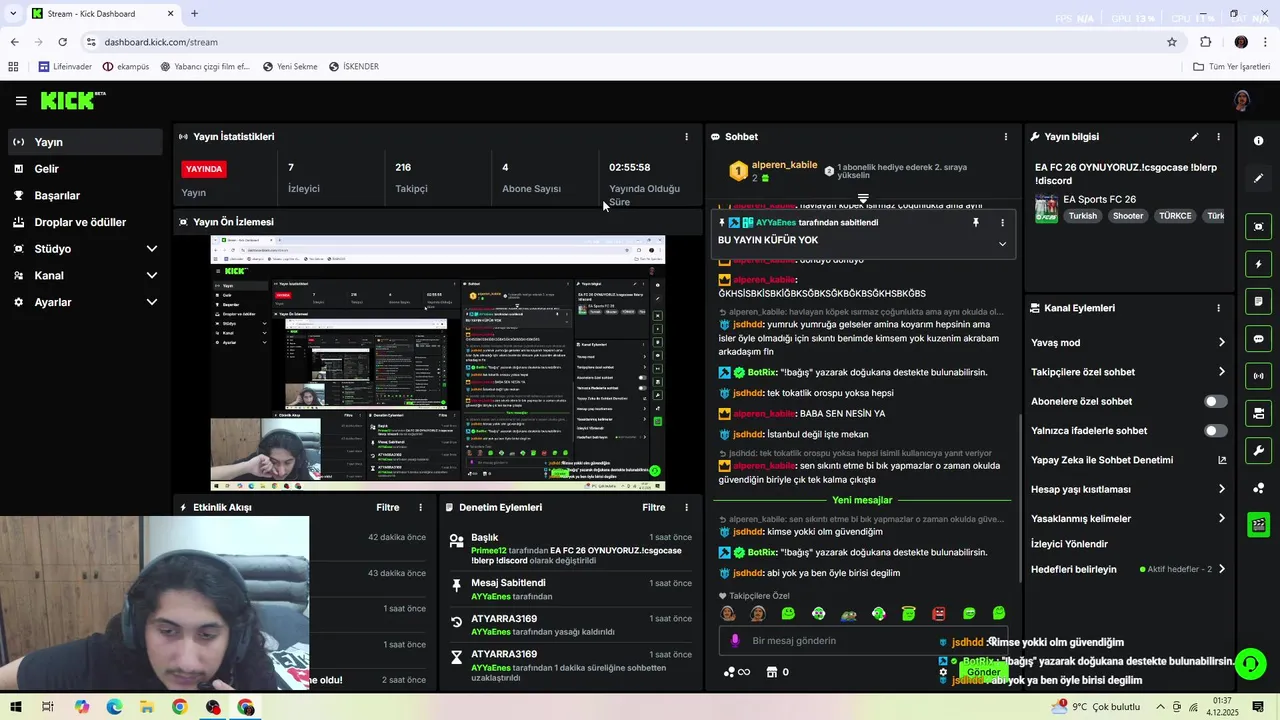Open the Denetim Eylemleri Filtre dropdown
Screen dimensions: 1280x720
point(654,508)
